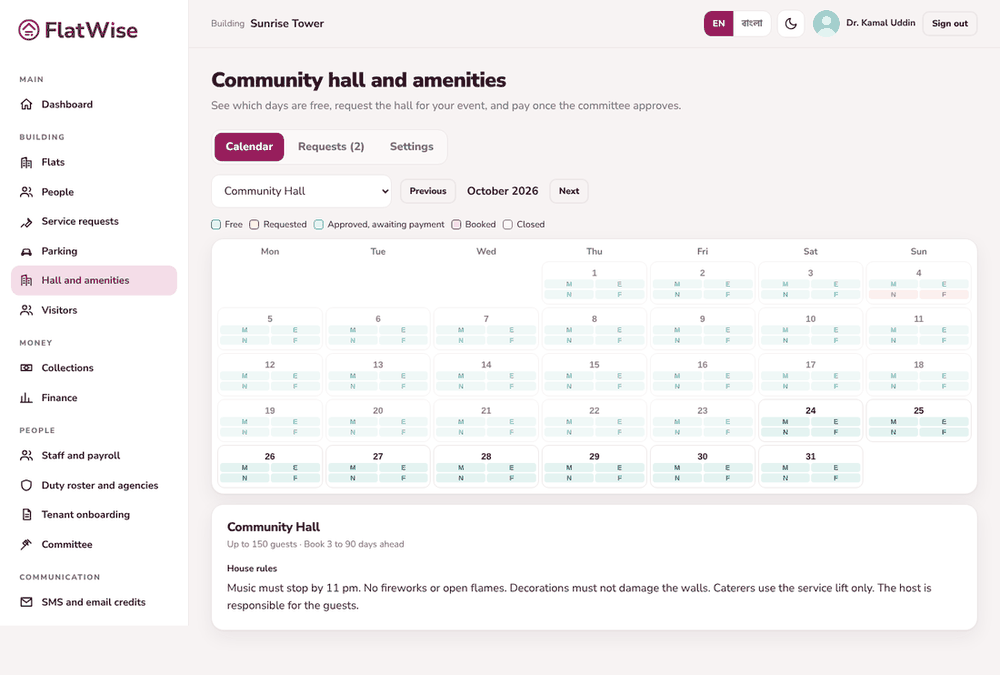Viewport: 1000px width, 675px height.
Task: Click Dr. Kamal Uddin's avatar
Action: point(826,24)
